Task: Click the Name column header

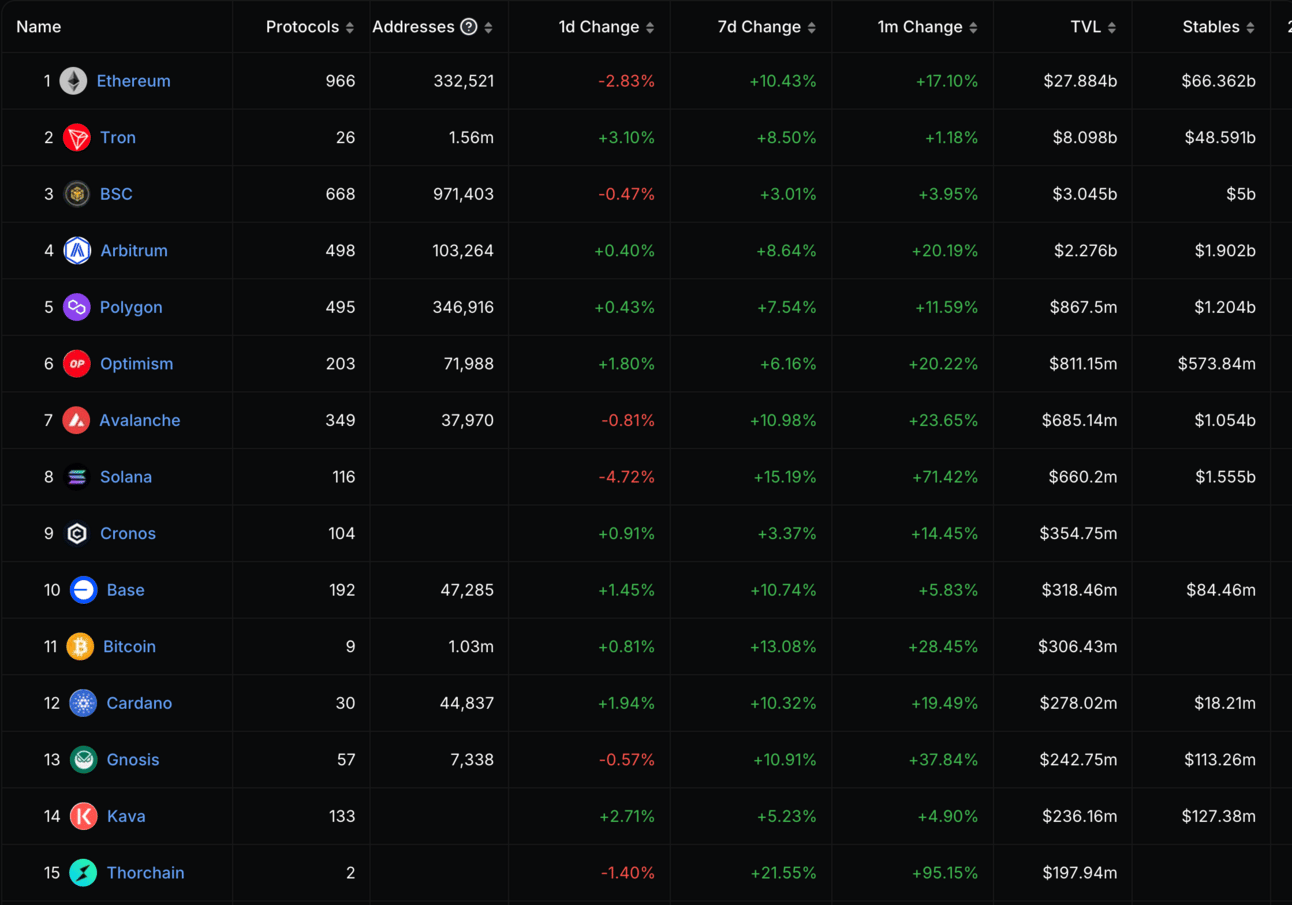Action: click(x=38, y=27)
